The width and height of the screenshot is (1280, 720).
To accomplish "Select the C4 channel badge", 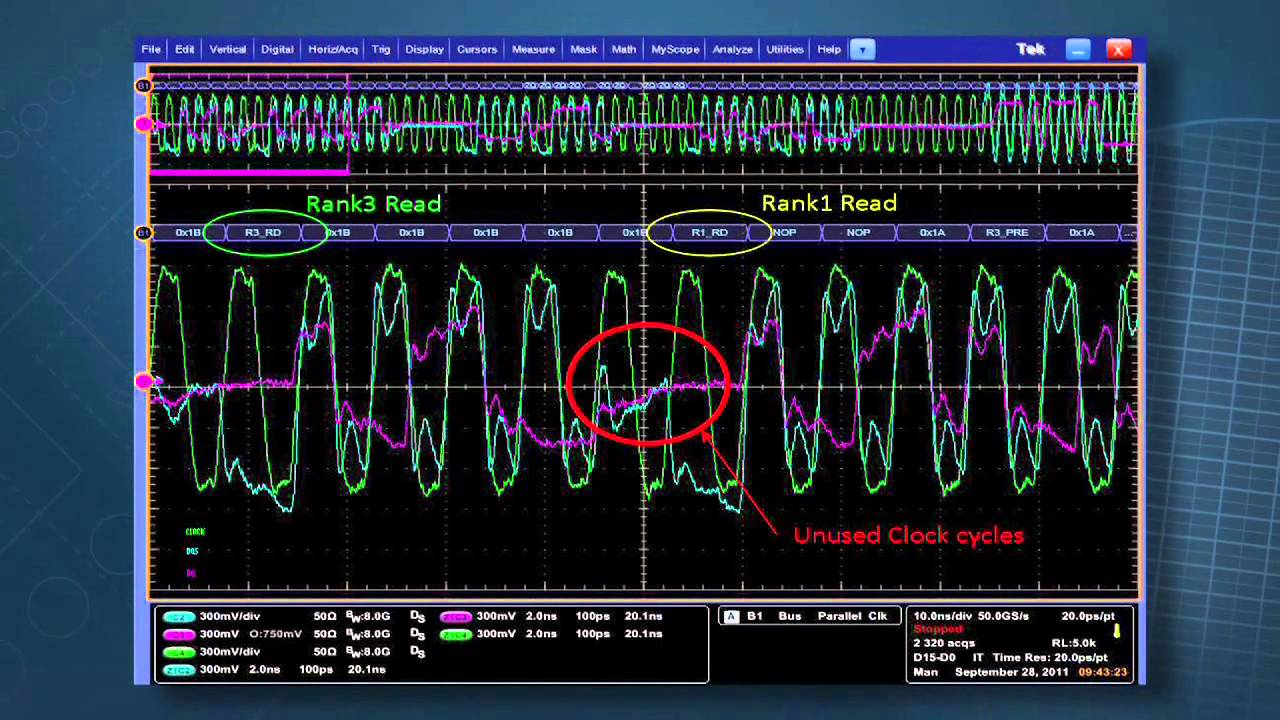I will pos(179,652).
